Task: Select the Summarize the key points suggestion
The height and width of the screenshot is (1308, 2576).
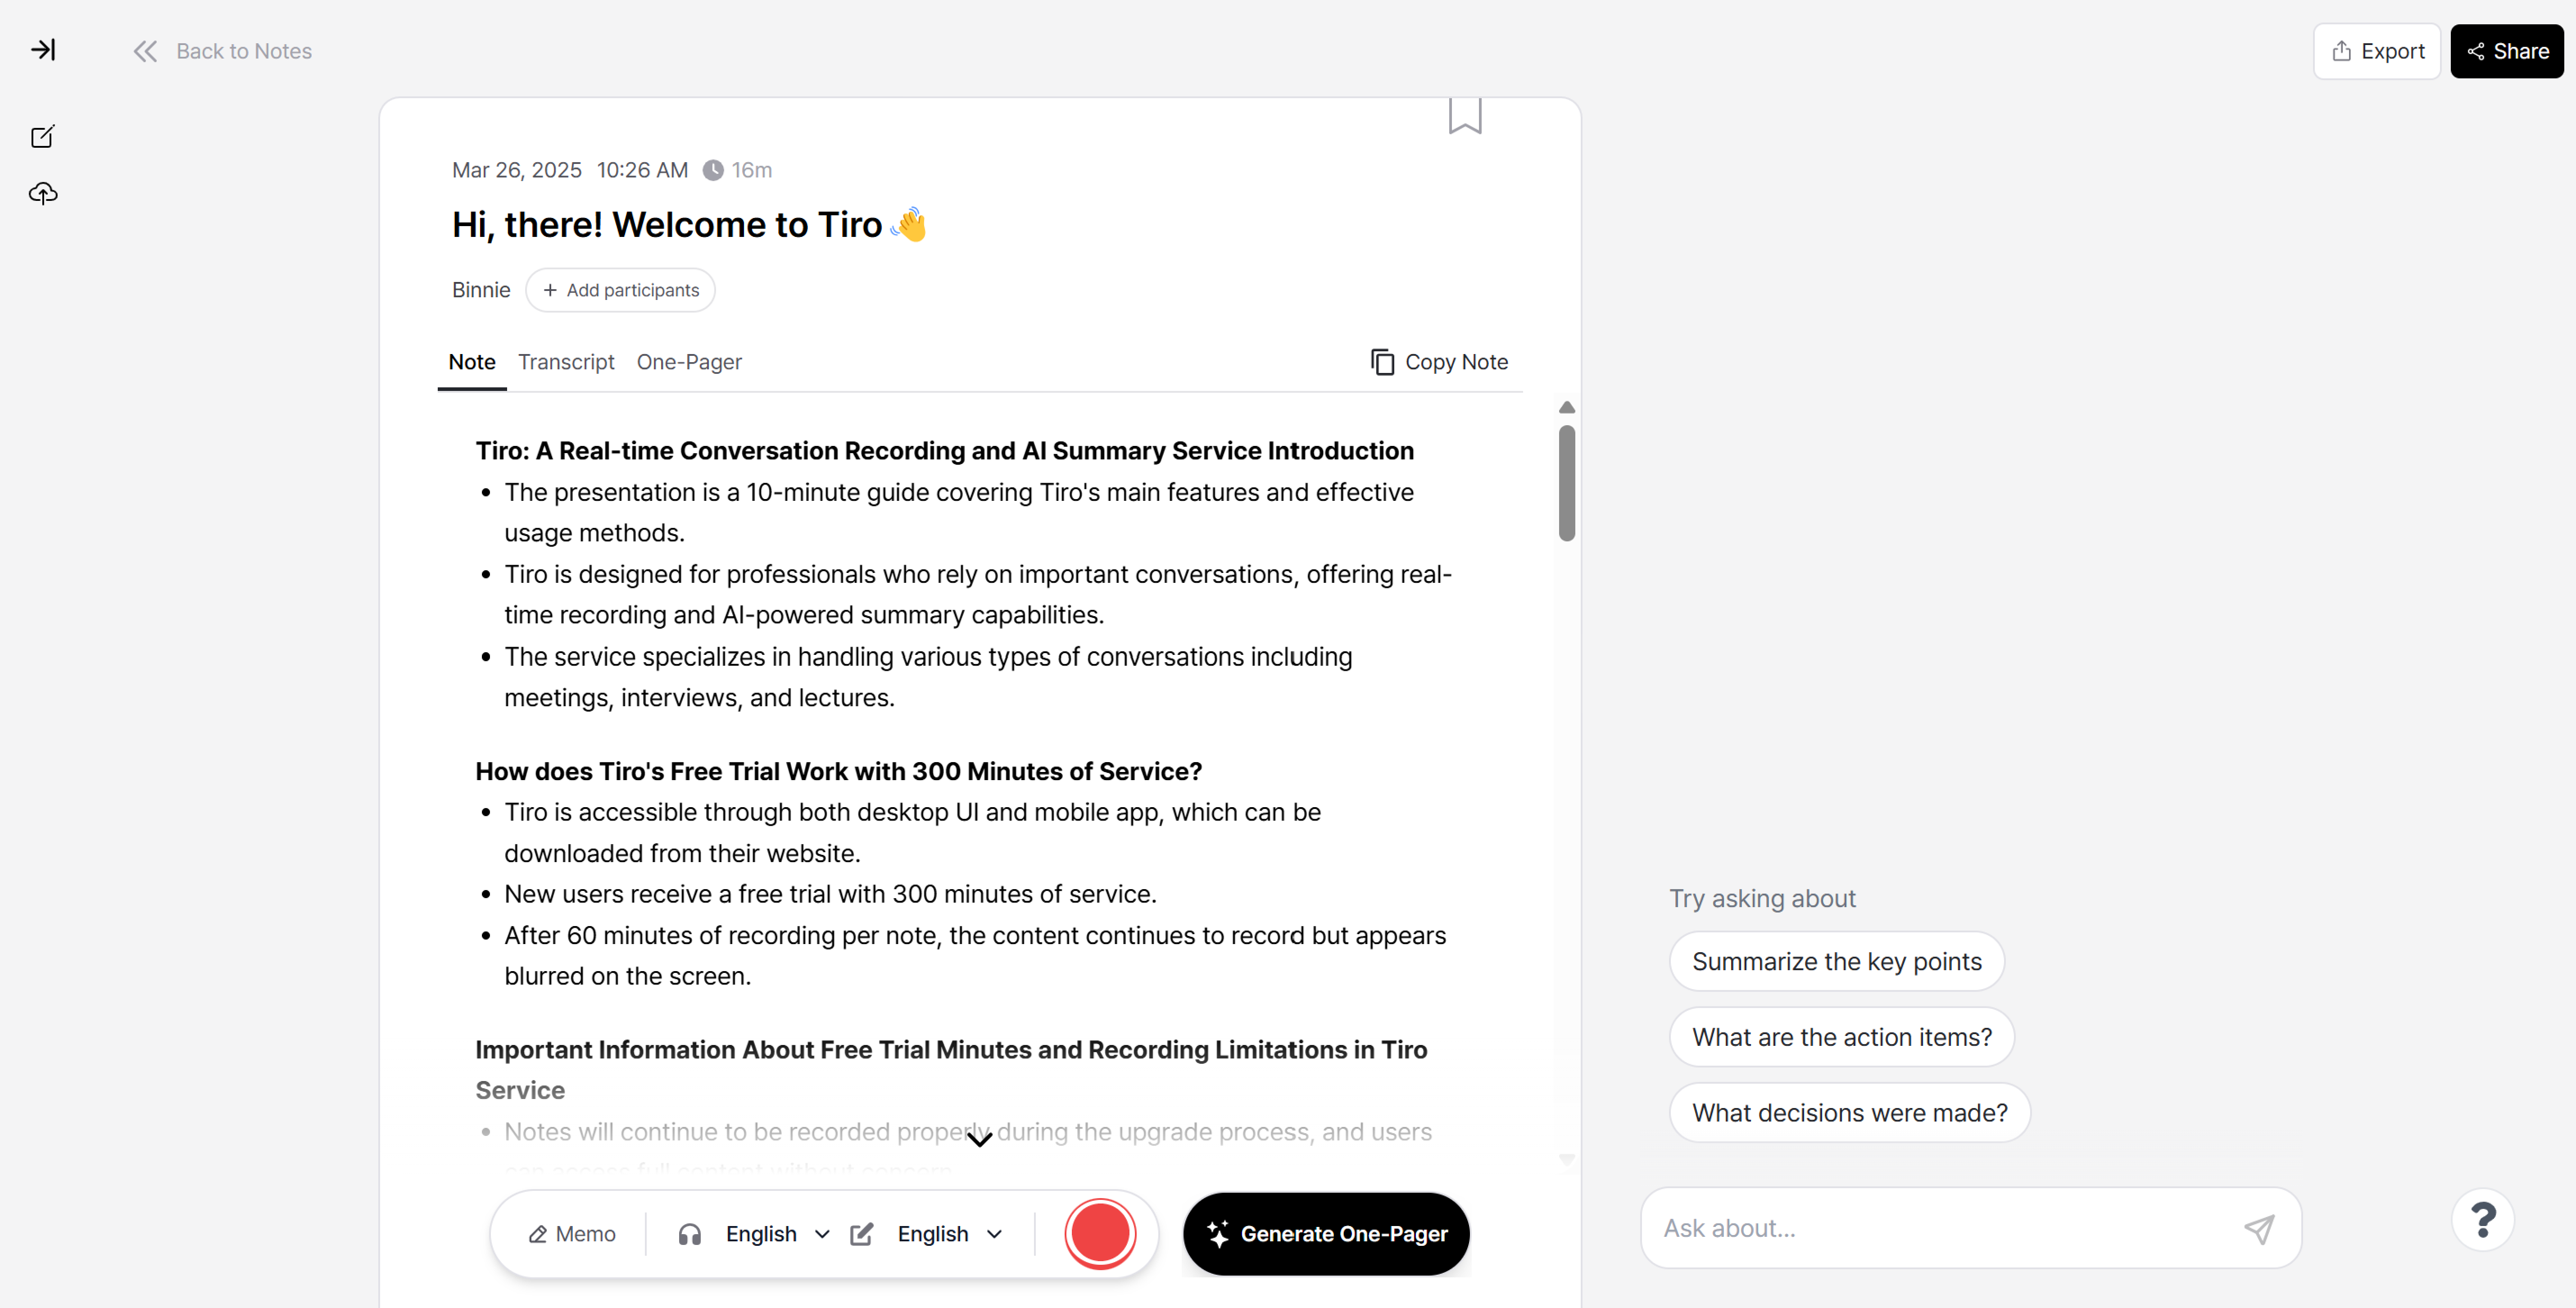Action: (x=1836, y=961)
